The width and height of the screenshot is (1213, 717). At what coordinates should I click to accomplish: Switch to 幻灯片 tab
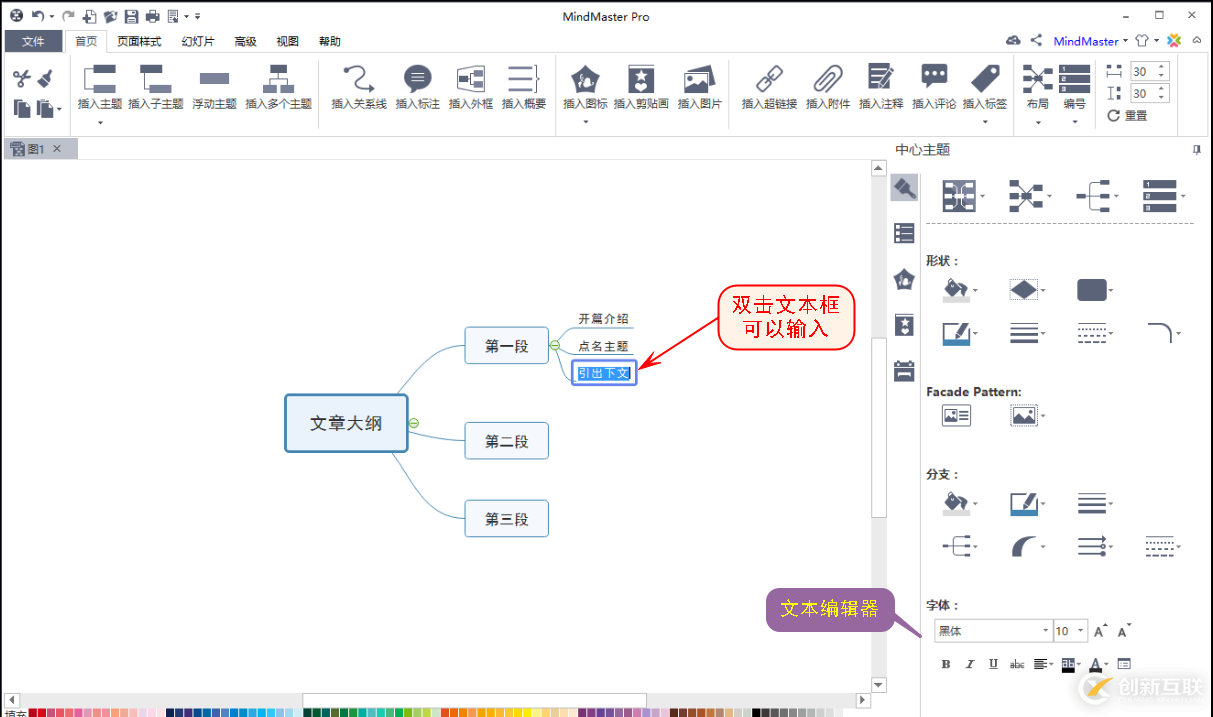pyautogui.click(x=198, y=41)
